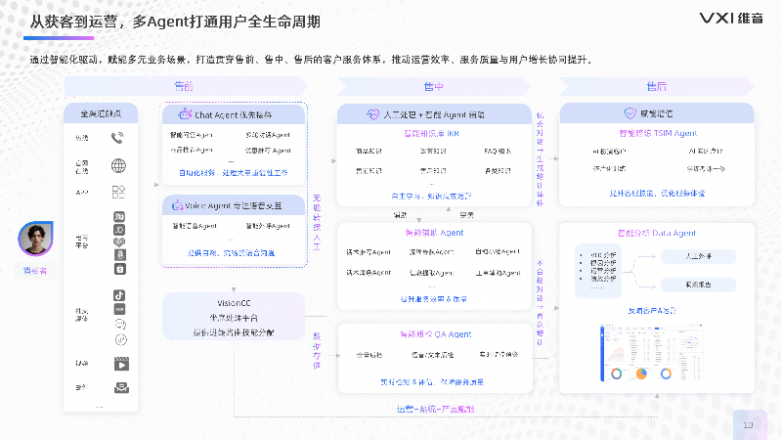Click the omni-channel touchpoints column header

(101, 114)
